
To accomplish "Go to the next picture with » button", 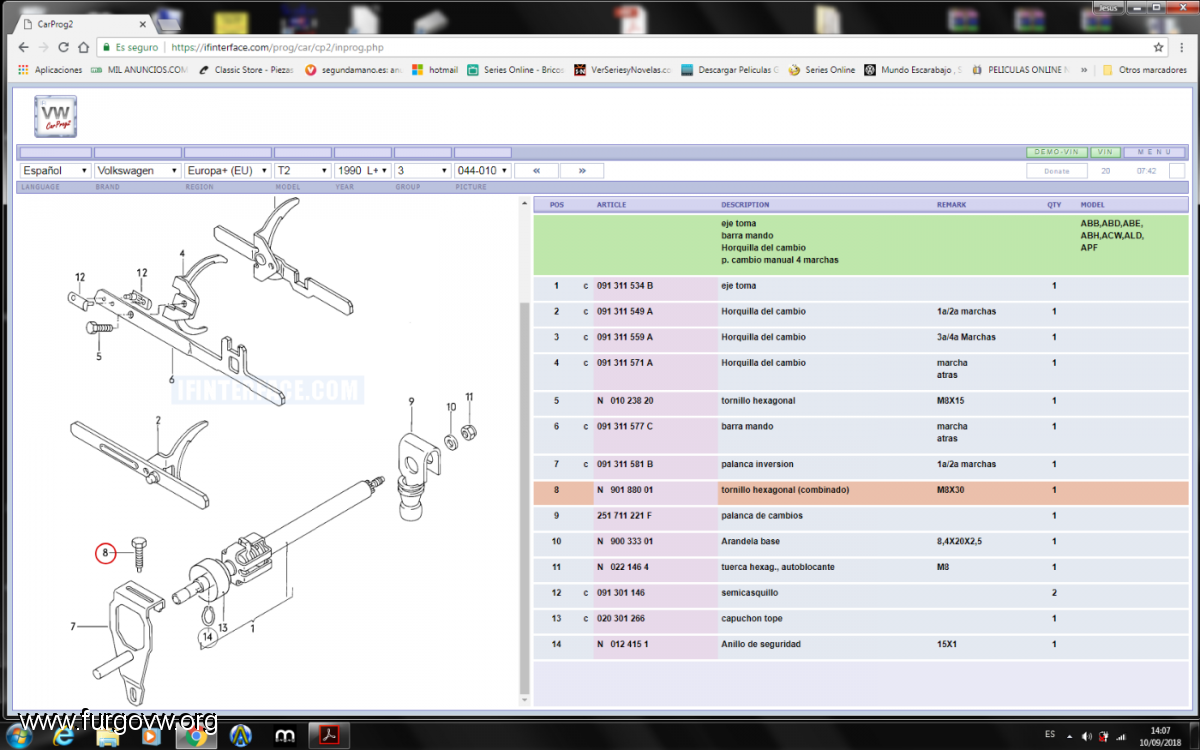I will 582,171.
